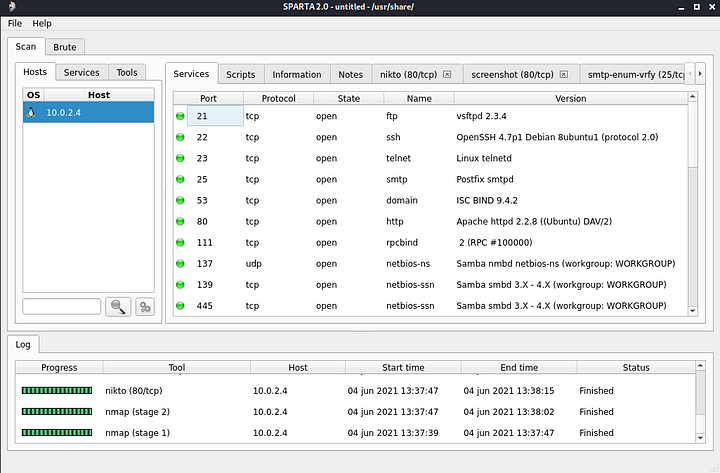Click the SPARTA app icon in title bar

click(12, 6)
